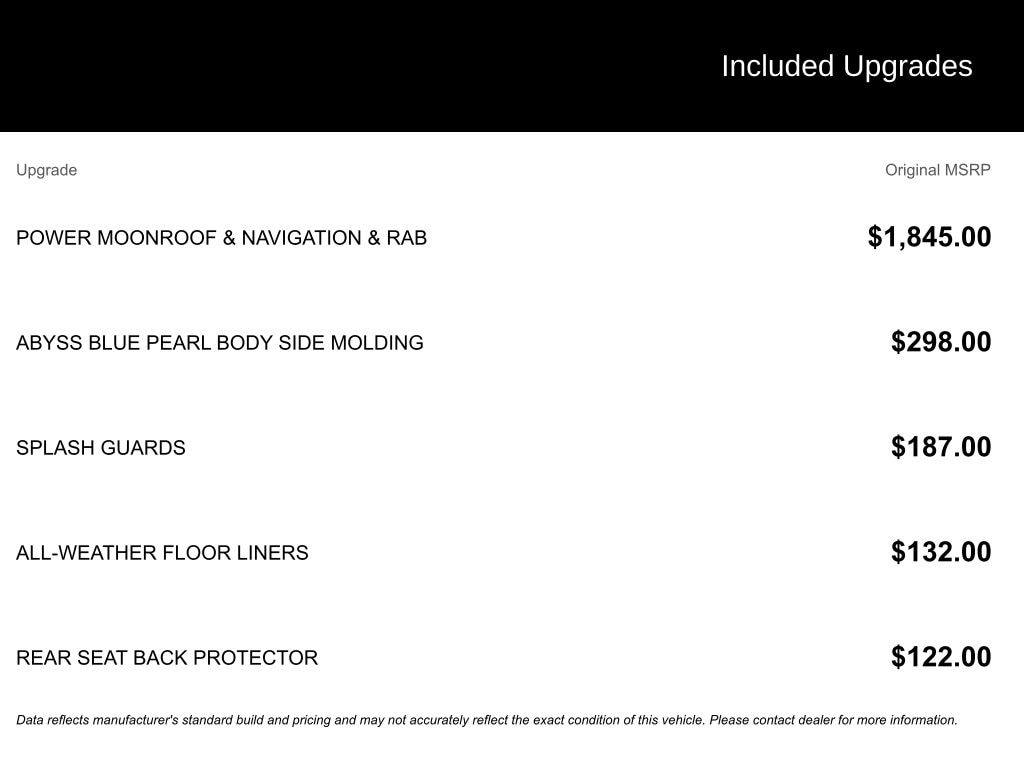Select the word NAVIGATION in first upgrade

tap(301, 238)
